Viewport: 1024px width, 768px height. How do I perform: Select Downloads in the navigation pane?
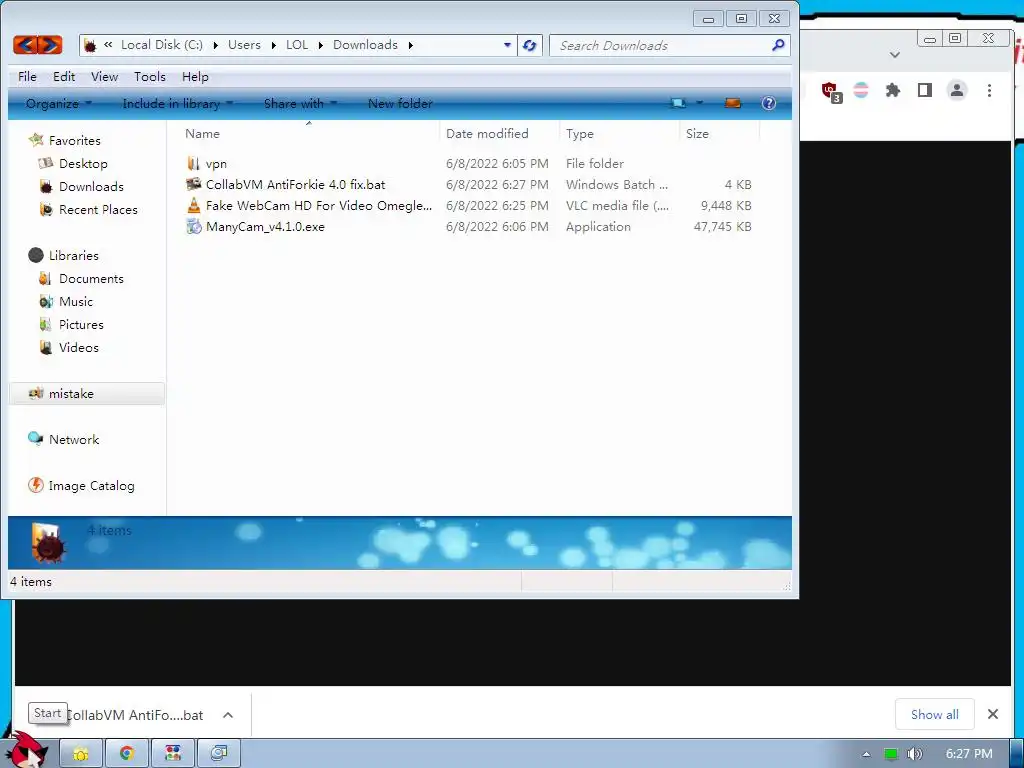[91, 186]
